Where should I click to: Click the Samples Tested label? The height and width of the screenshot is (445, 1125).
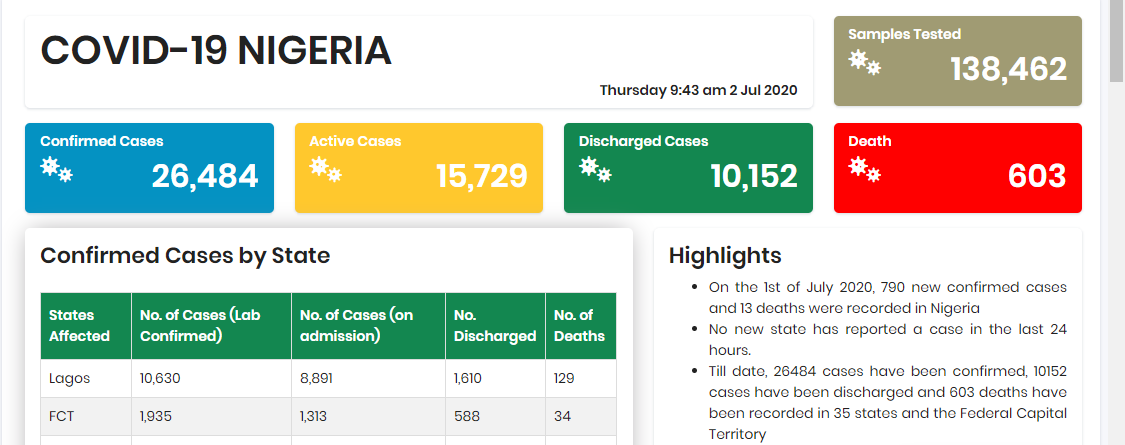click(904, 34)
